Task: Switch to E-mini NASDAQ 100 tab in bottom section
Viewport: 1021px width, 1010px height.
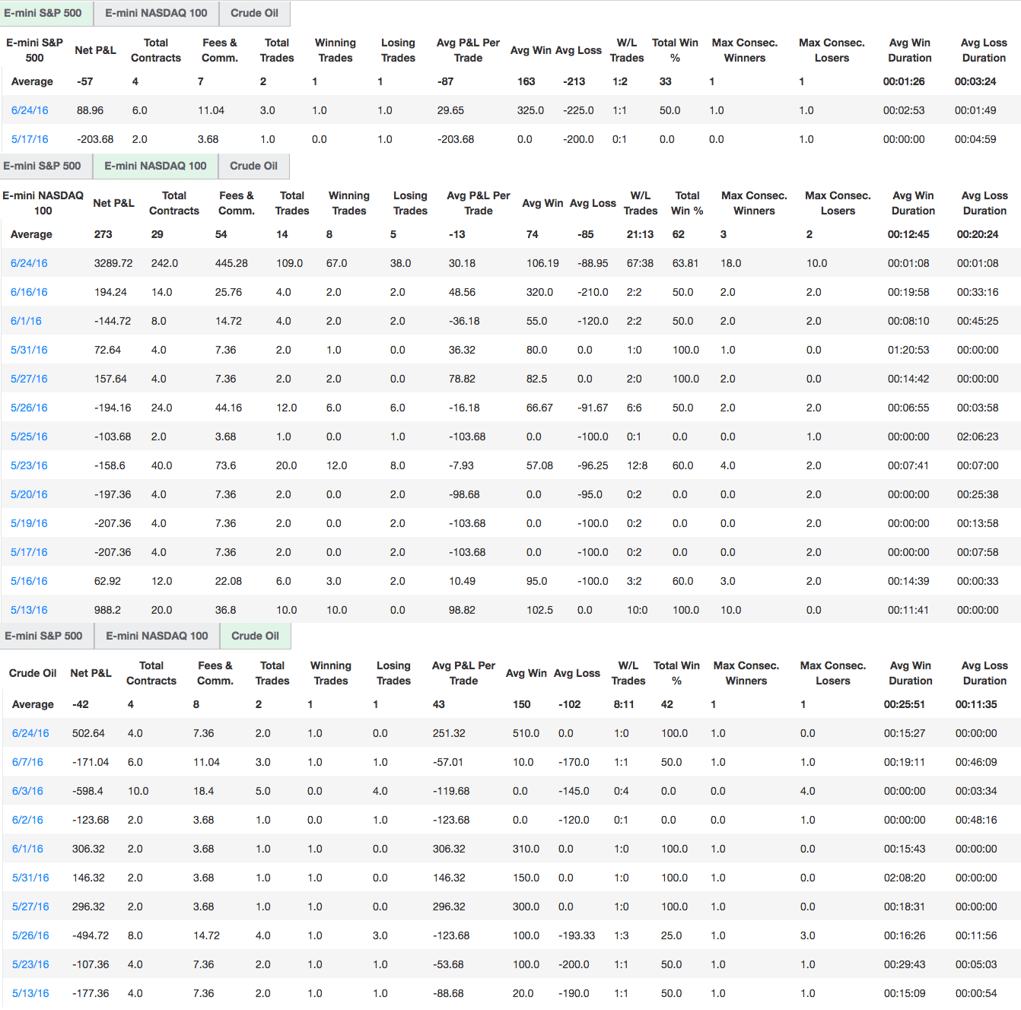Action: [x=156, y=635]
